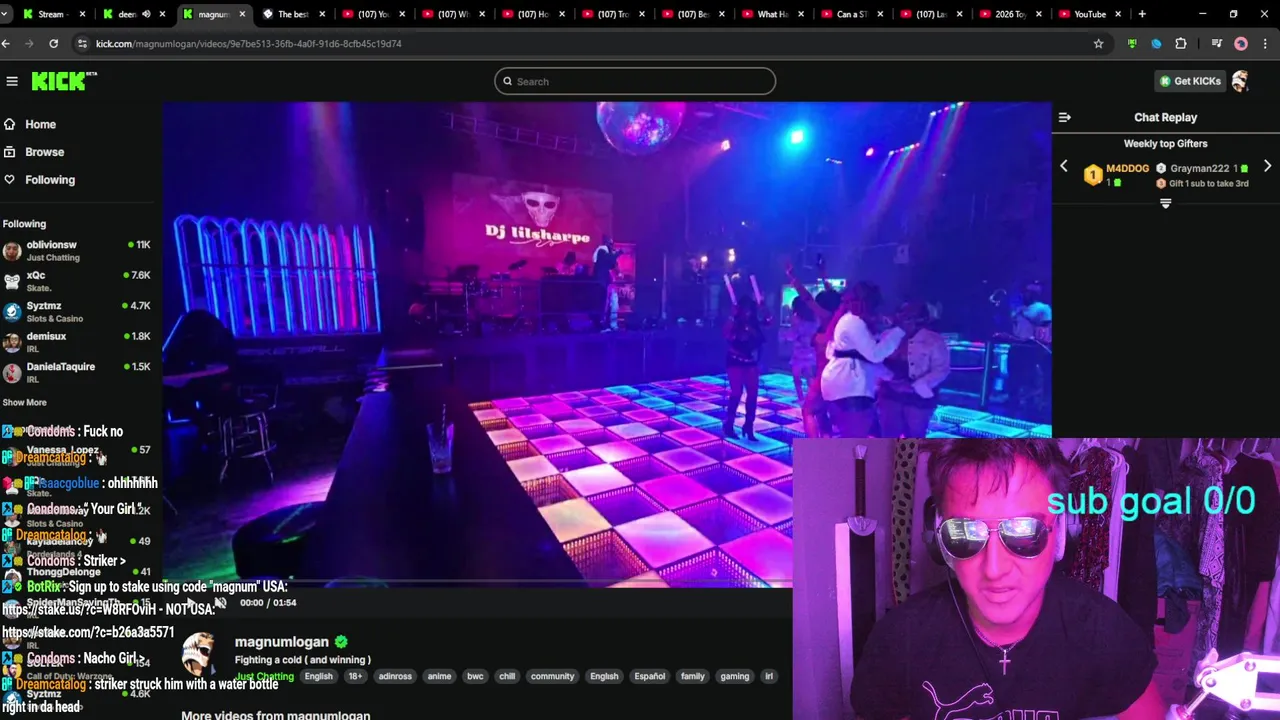Select the chill tag
Viewport: 1280px width, 720px height.
pyautogui.click(x=507, y=676)
